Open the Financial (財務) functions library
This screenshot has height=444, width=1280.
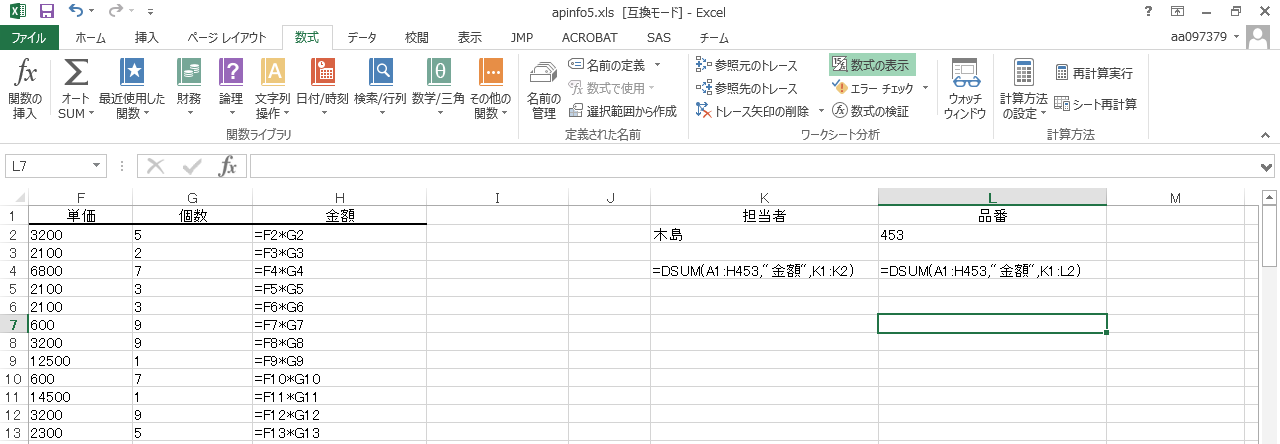click(x=188, y=88)
